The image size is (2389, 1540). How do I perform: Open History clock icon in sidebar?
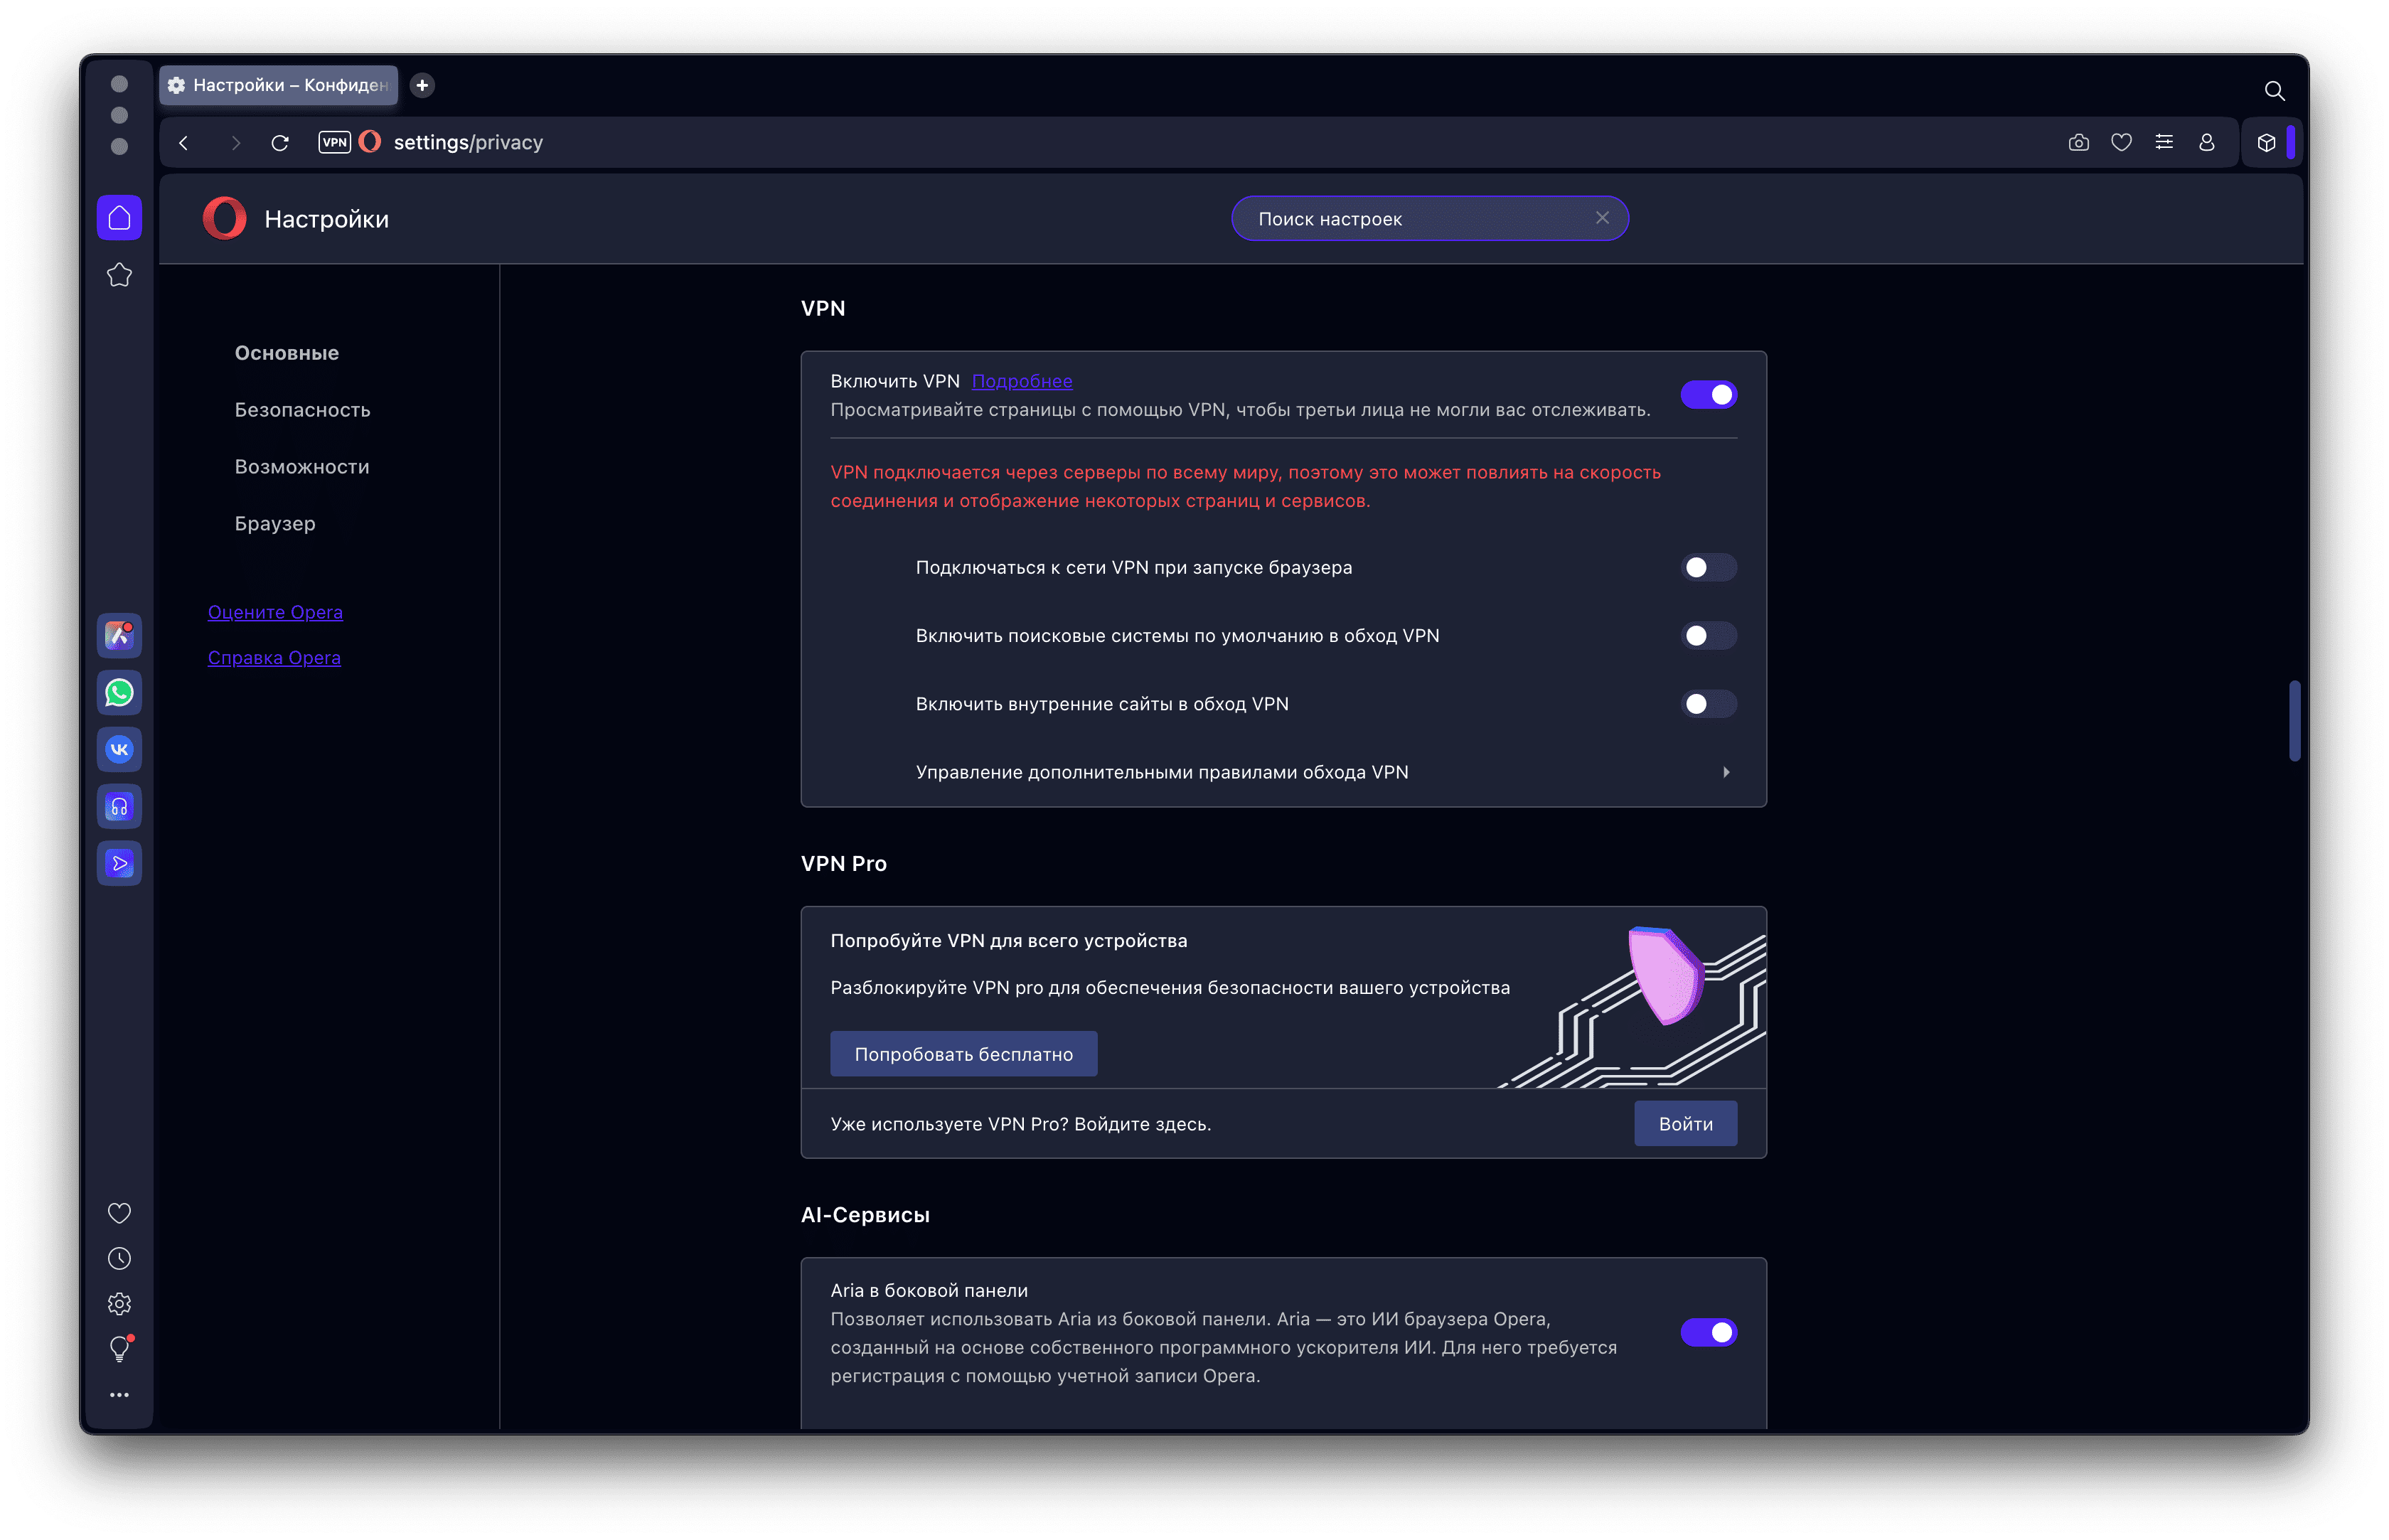[119, 1258]
